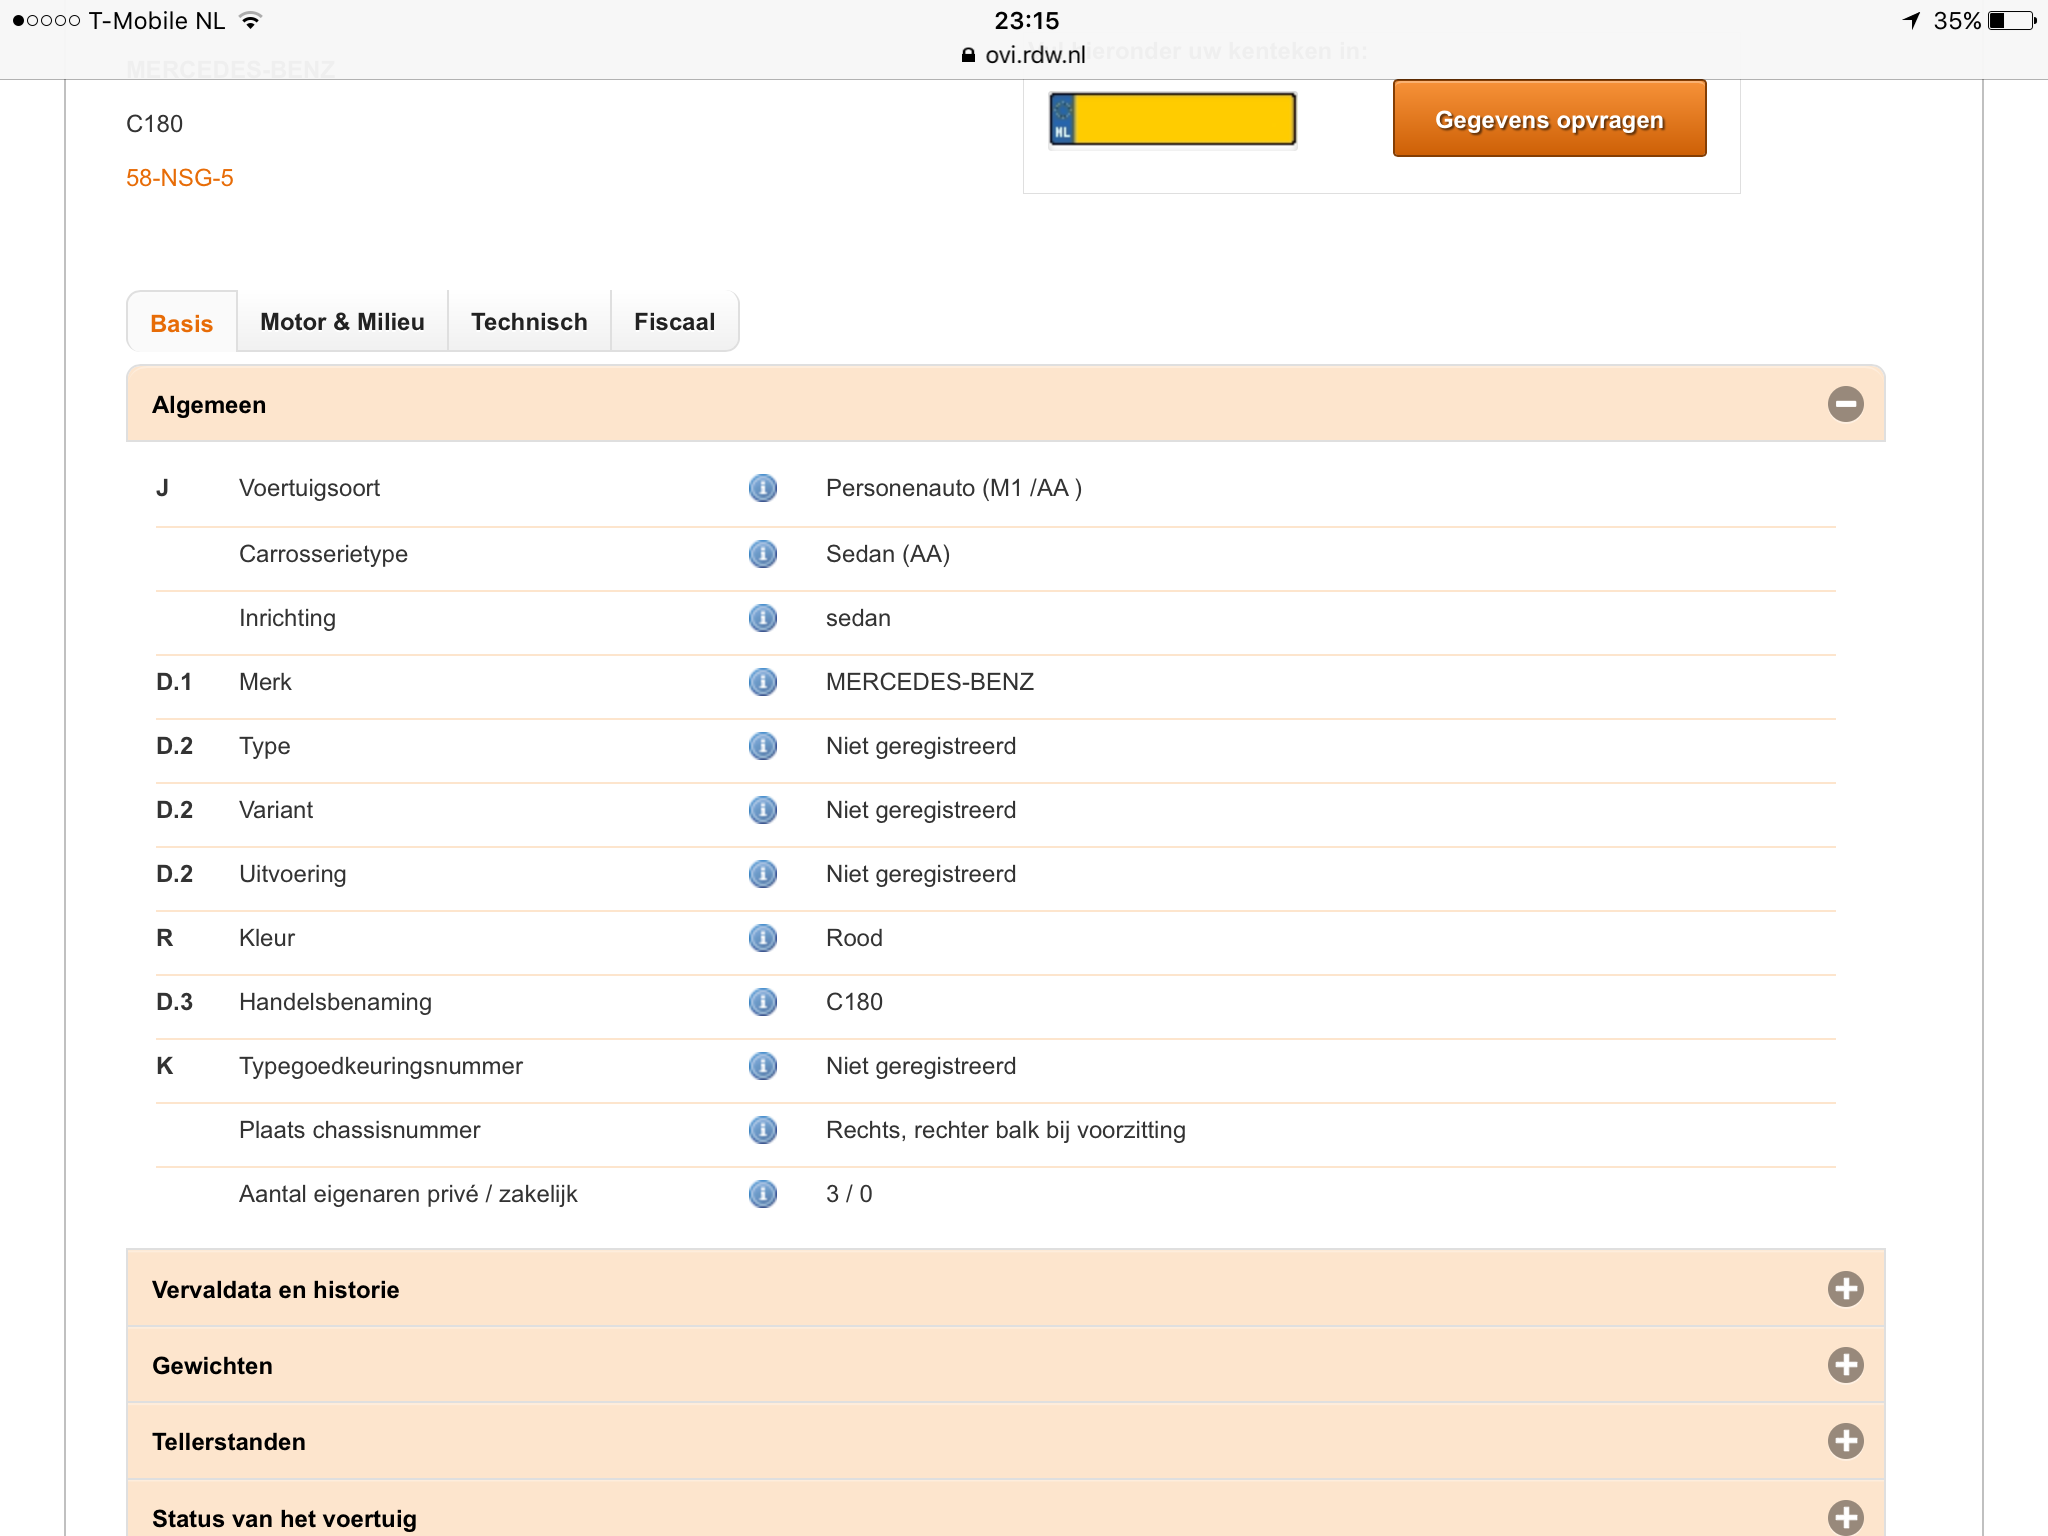Open info icon for Aantal eigenaren
The image size is (2048, 1536).
point(763,1194)
